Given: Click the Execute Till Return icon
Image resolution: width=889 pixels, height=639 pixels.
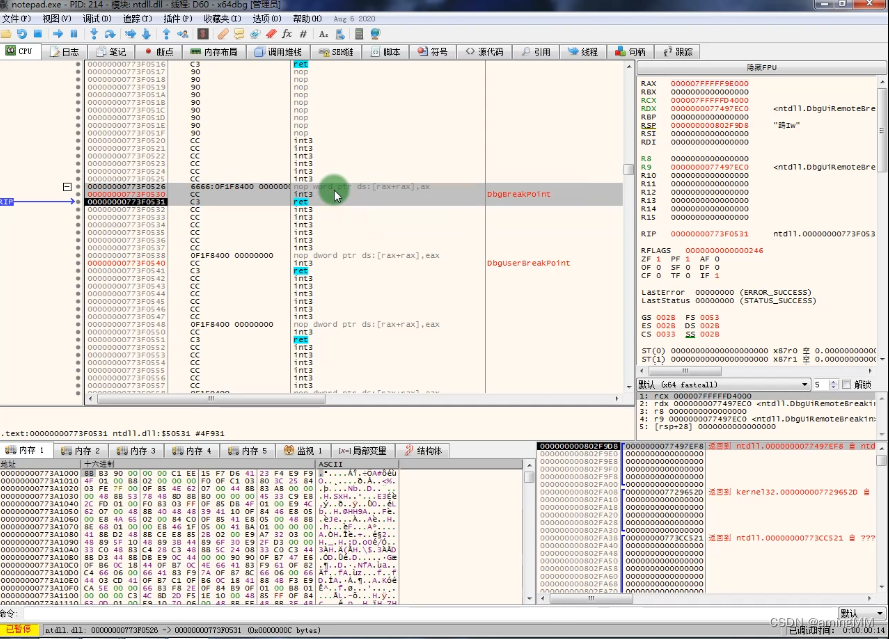Looking at the screenshot, I should coord(166,34).
